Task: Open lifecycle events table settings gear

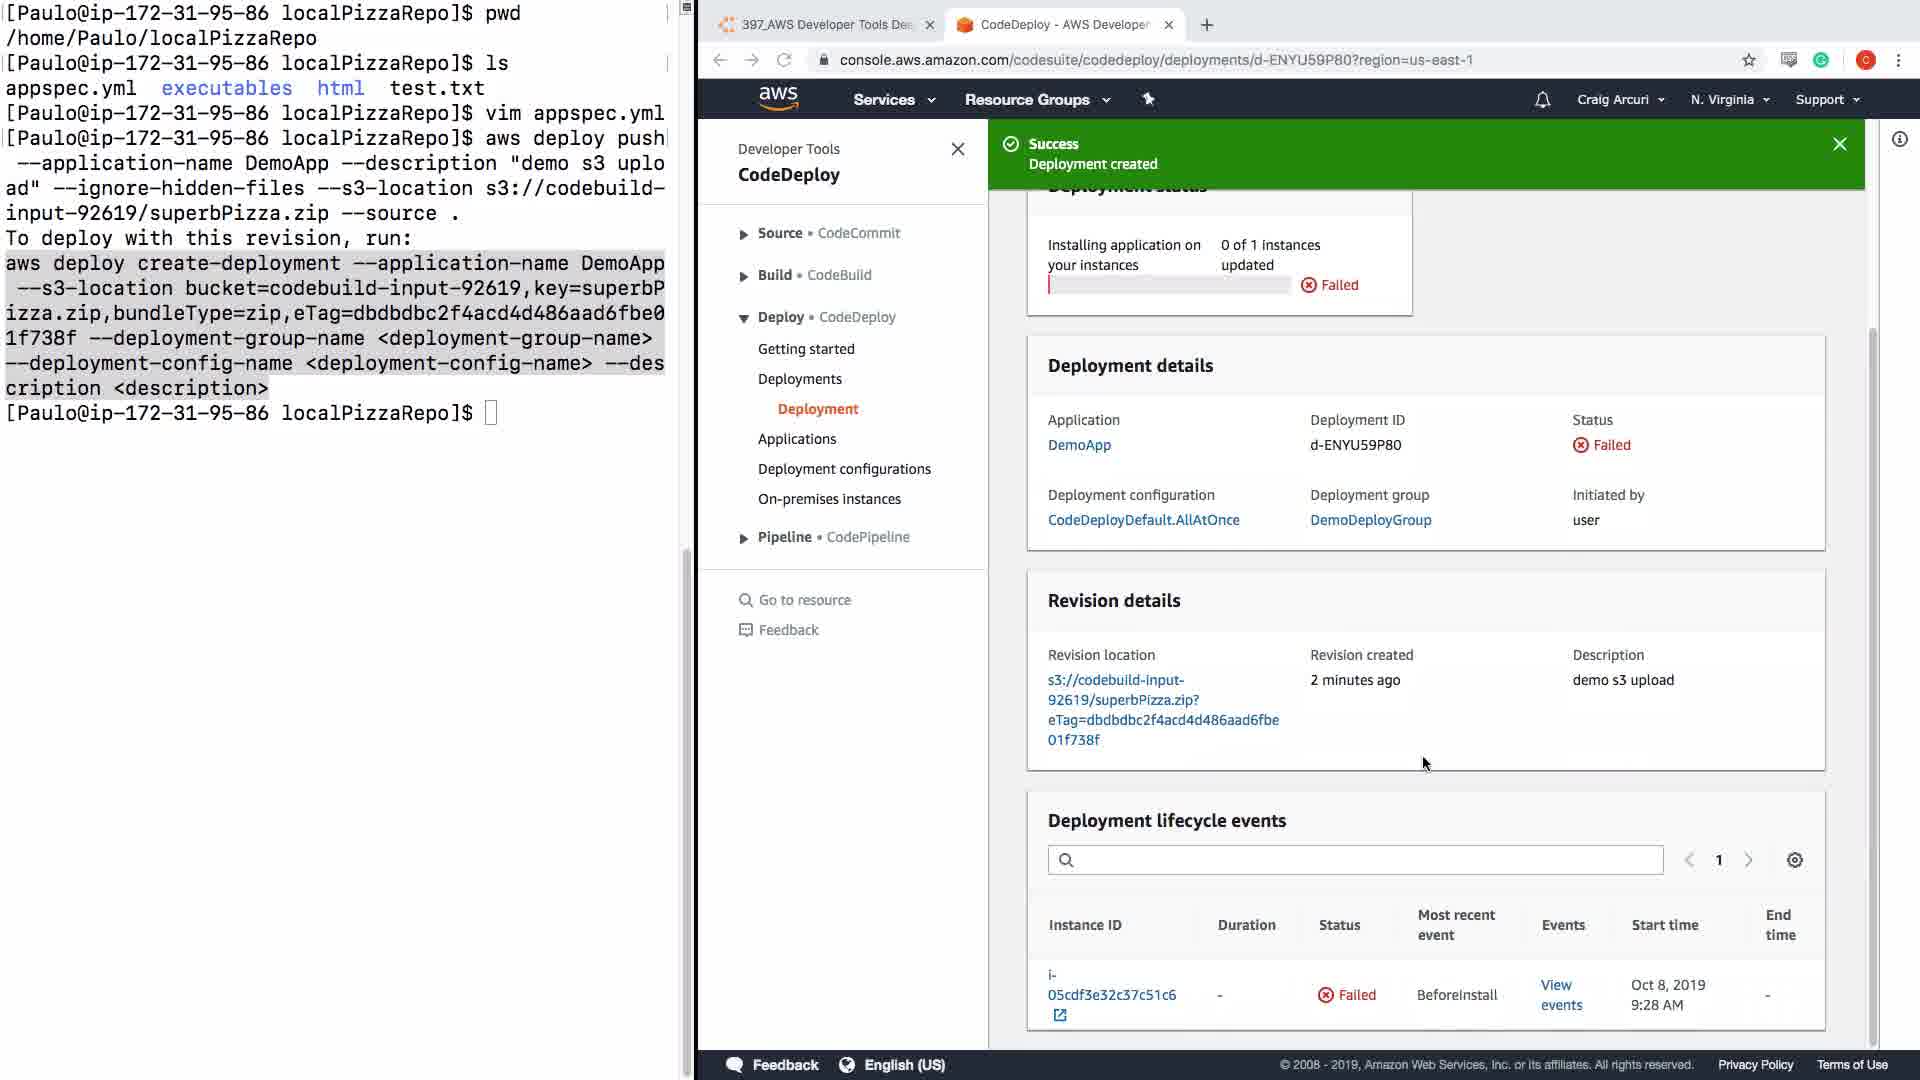Action: (1794, 860)
